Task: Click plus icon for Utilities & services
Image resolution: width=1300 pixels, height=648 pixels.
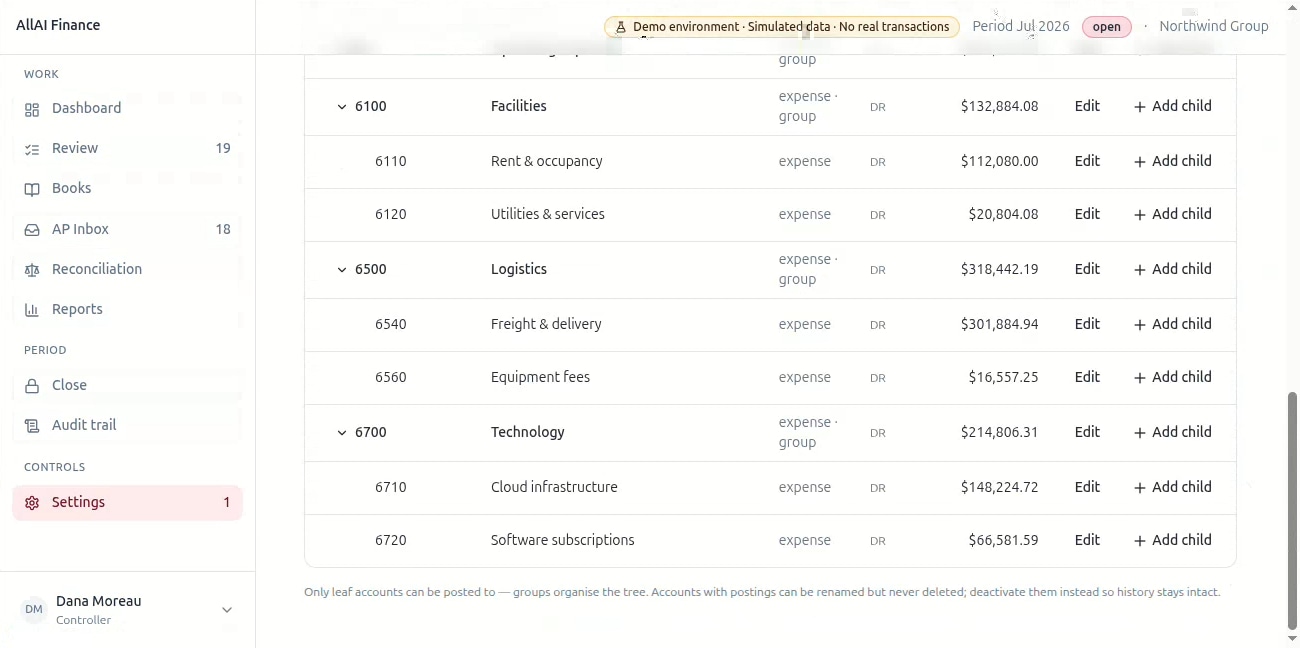Action: tap(1139, 214)
